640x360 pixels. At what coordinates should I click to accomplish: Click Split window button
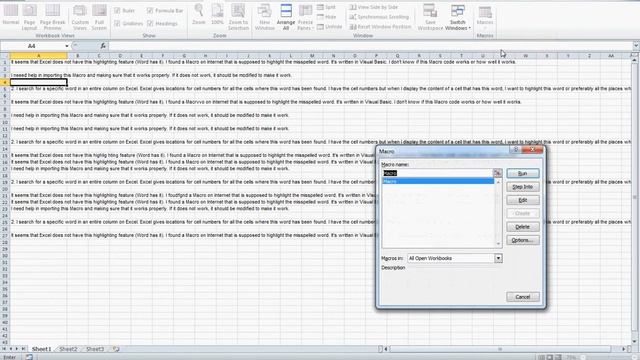[x=327, y=7]
